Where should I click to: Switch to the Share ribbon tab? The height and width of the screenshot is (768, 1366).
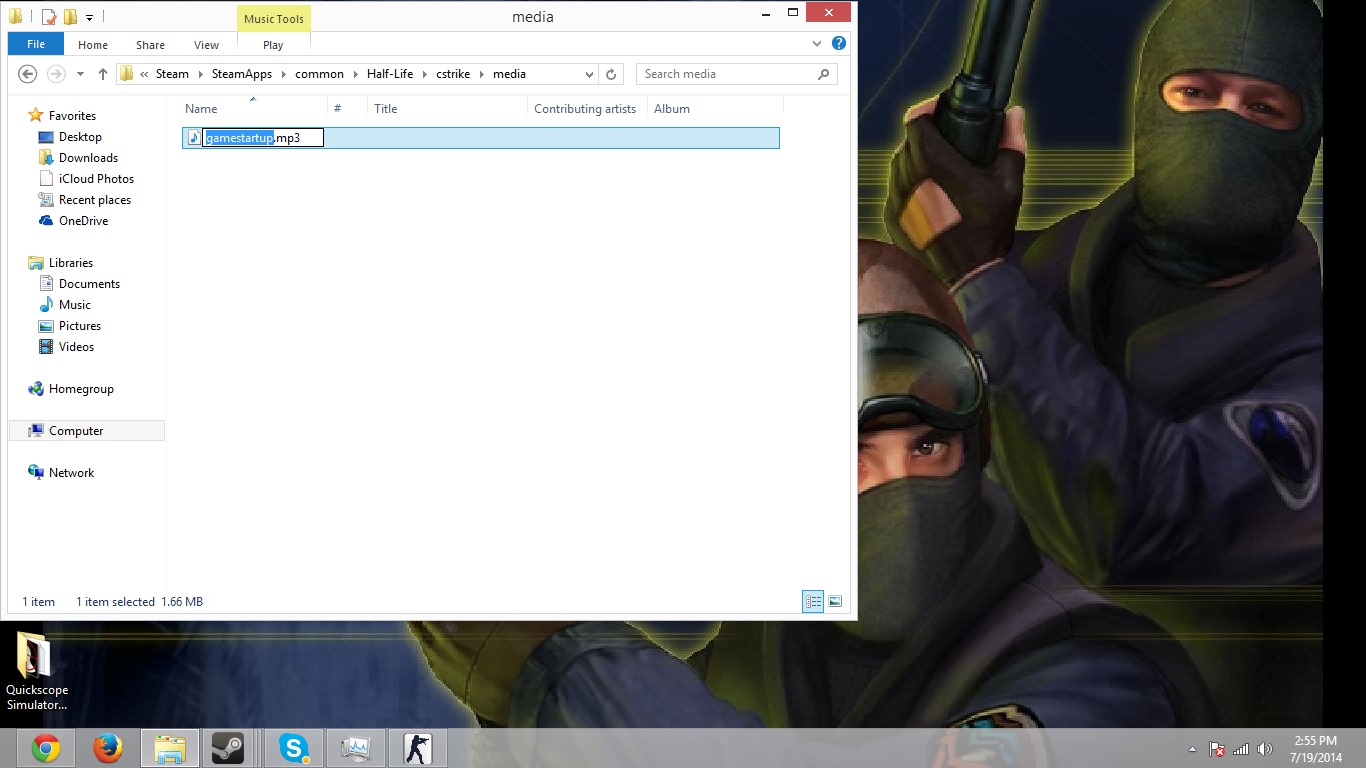click(151, 45)
